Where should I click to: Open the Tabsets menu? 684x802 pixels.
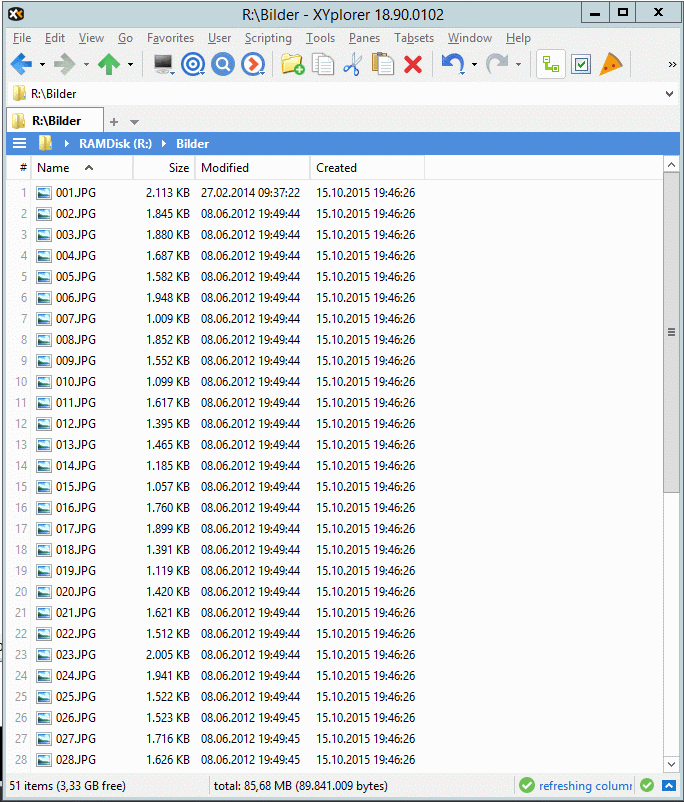pyautogui.click(x=414, y=38)
